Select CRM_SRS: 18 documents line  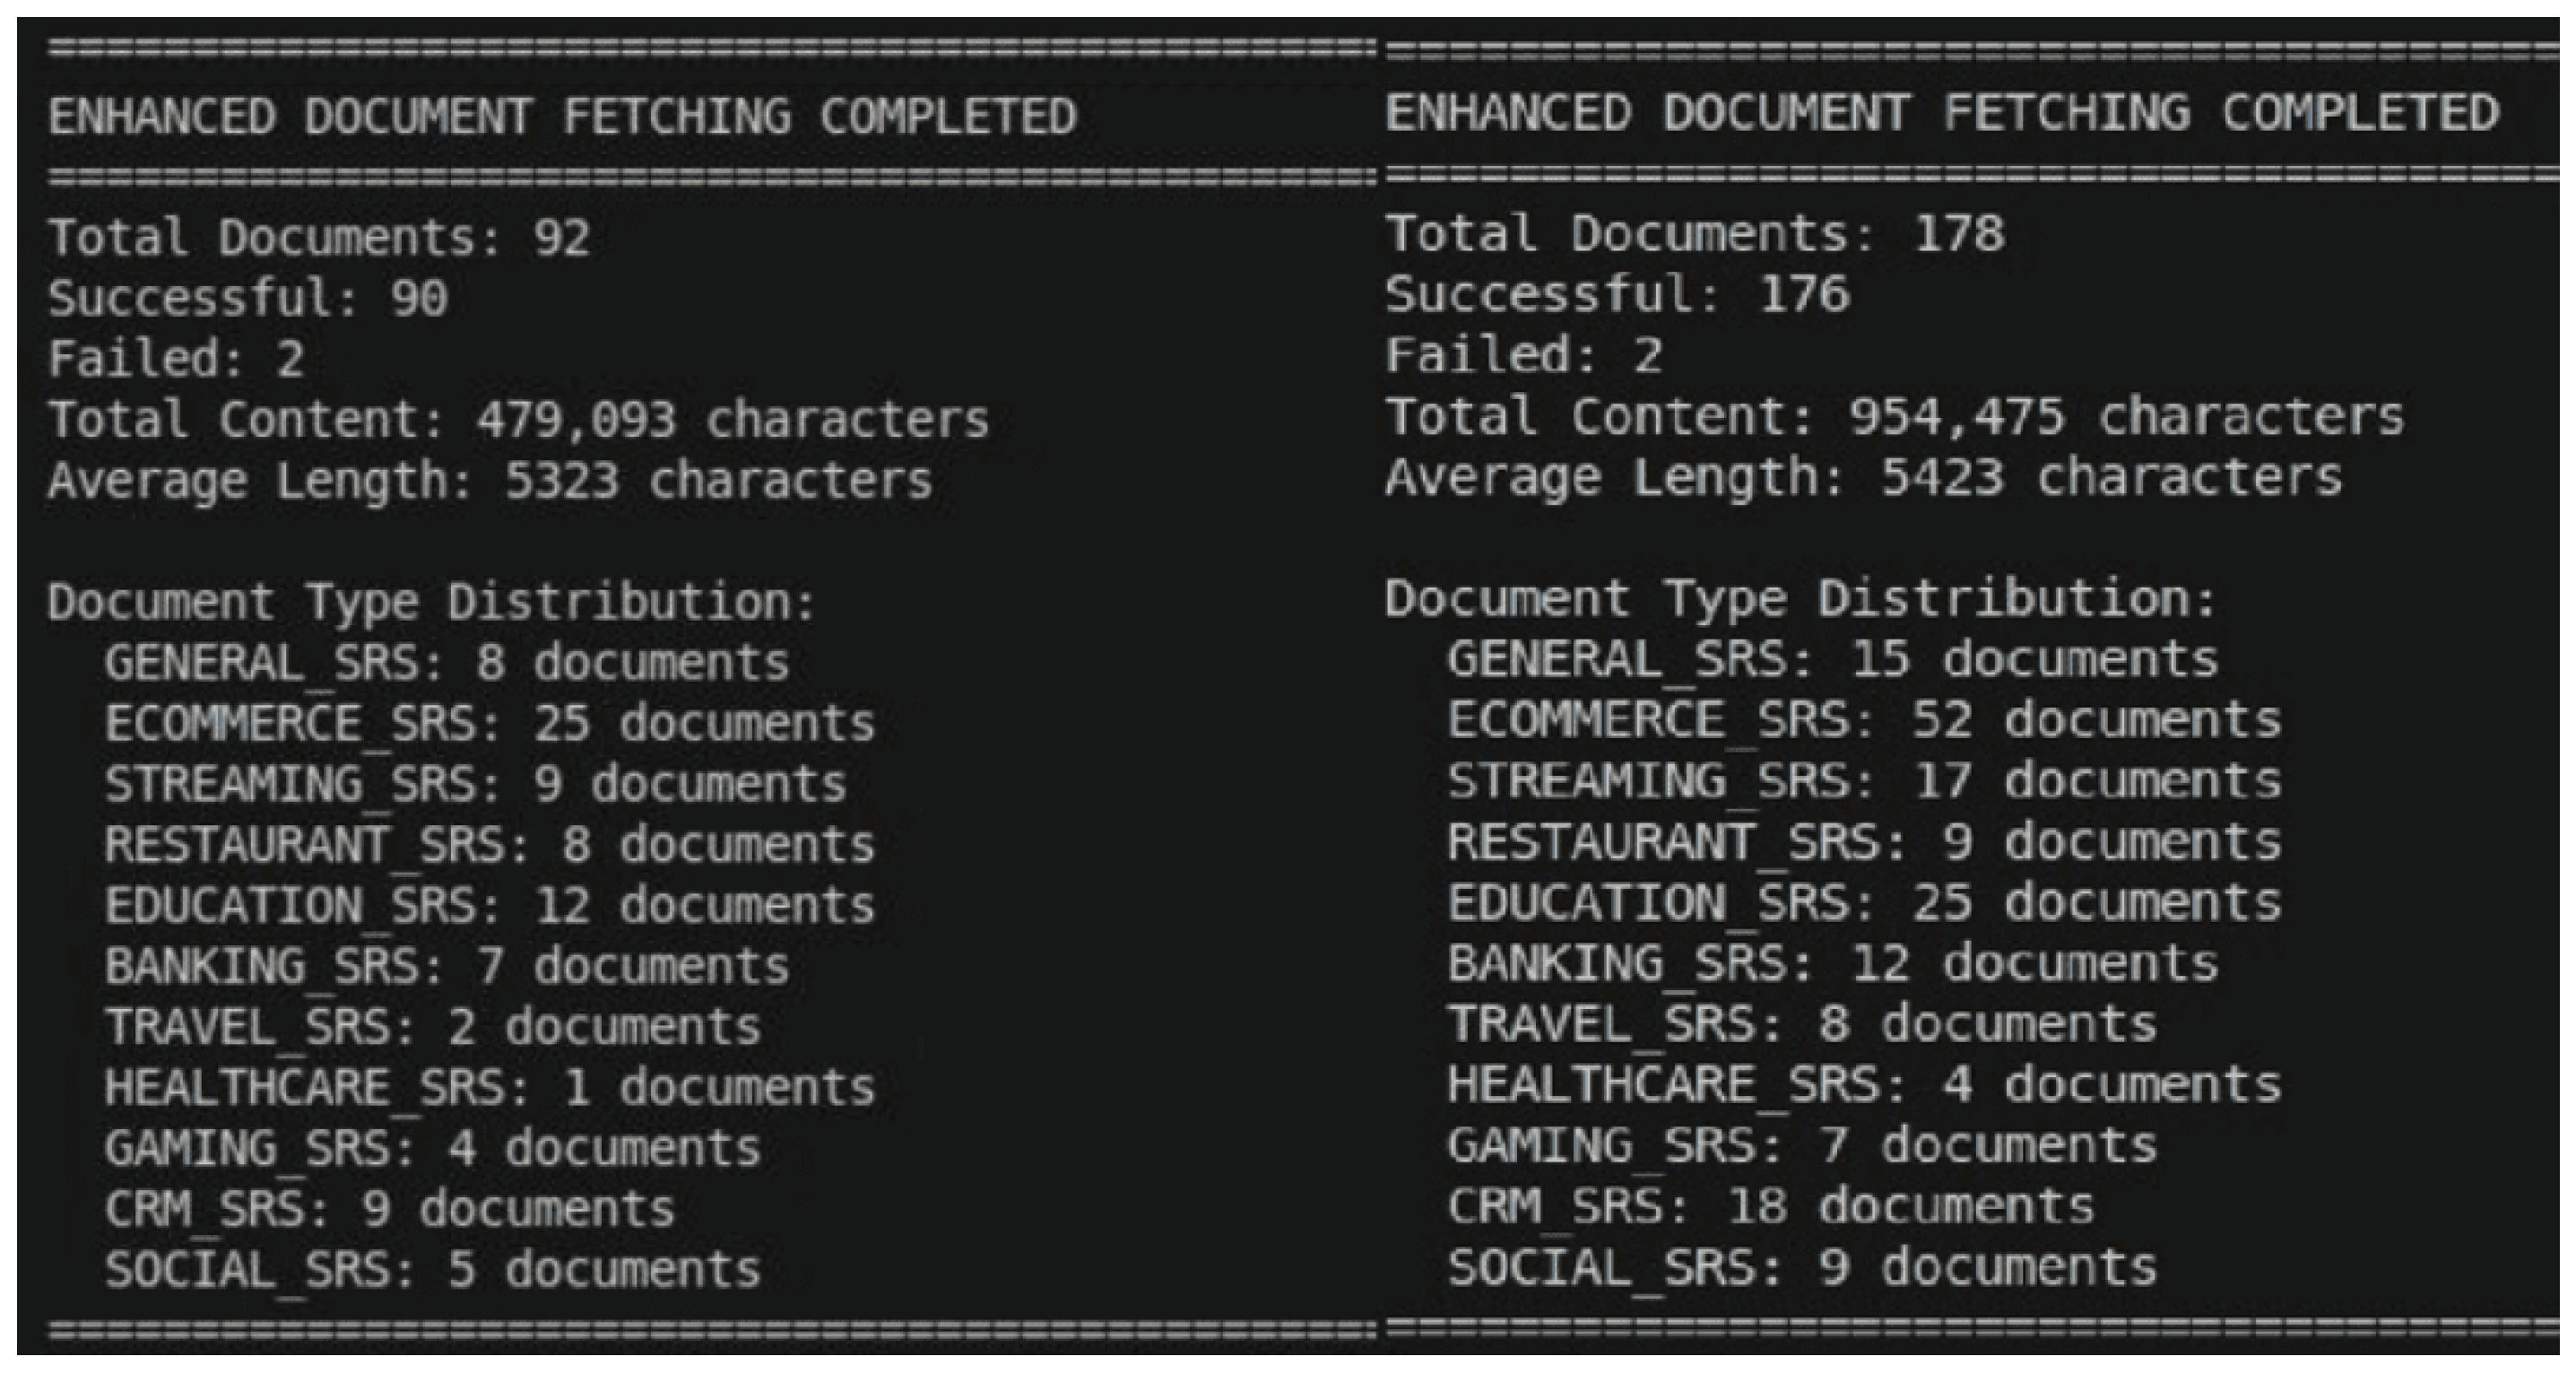click(1771, 1206)
